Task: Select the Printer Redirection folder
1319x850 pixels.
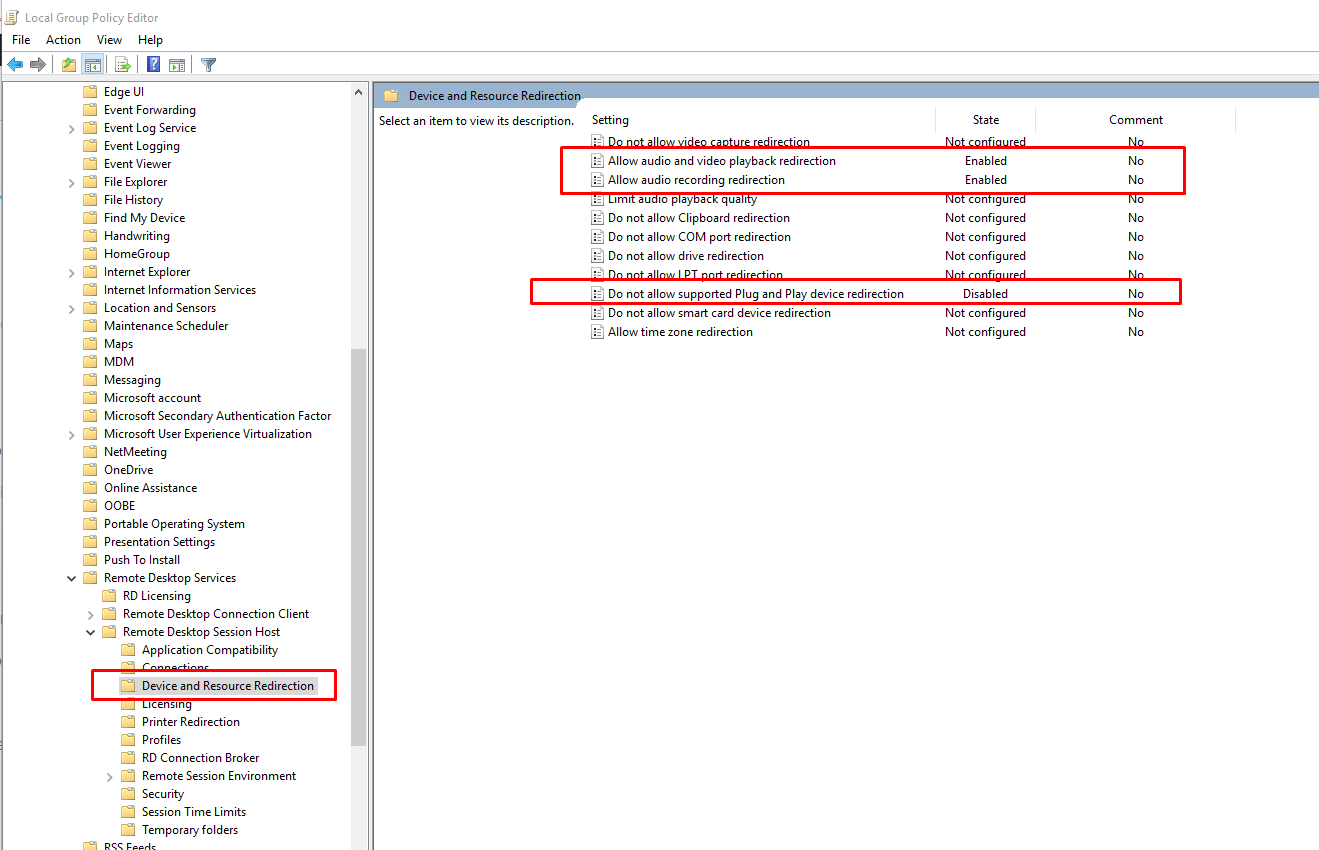Action: click(x=191, y=722)
